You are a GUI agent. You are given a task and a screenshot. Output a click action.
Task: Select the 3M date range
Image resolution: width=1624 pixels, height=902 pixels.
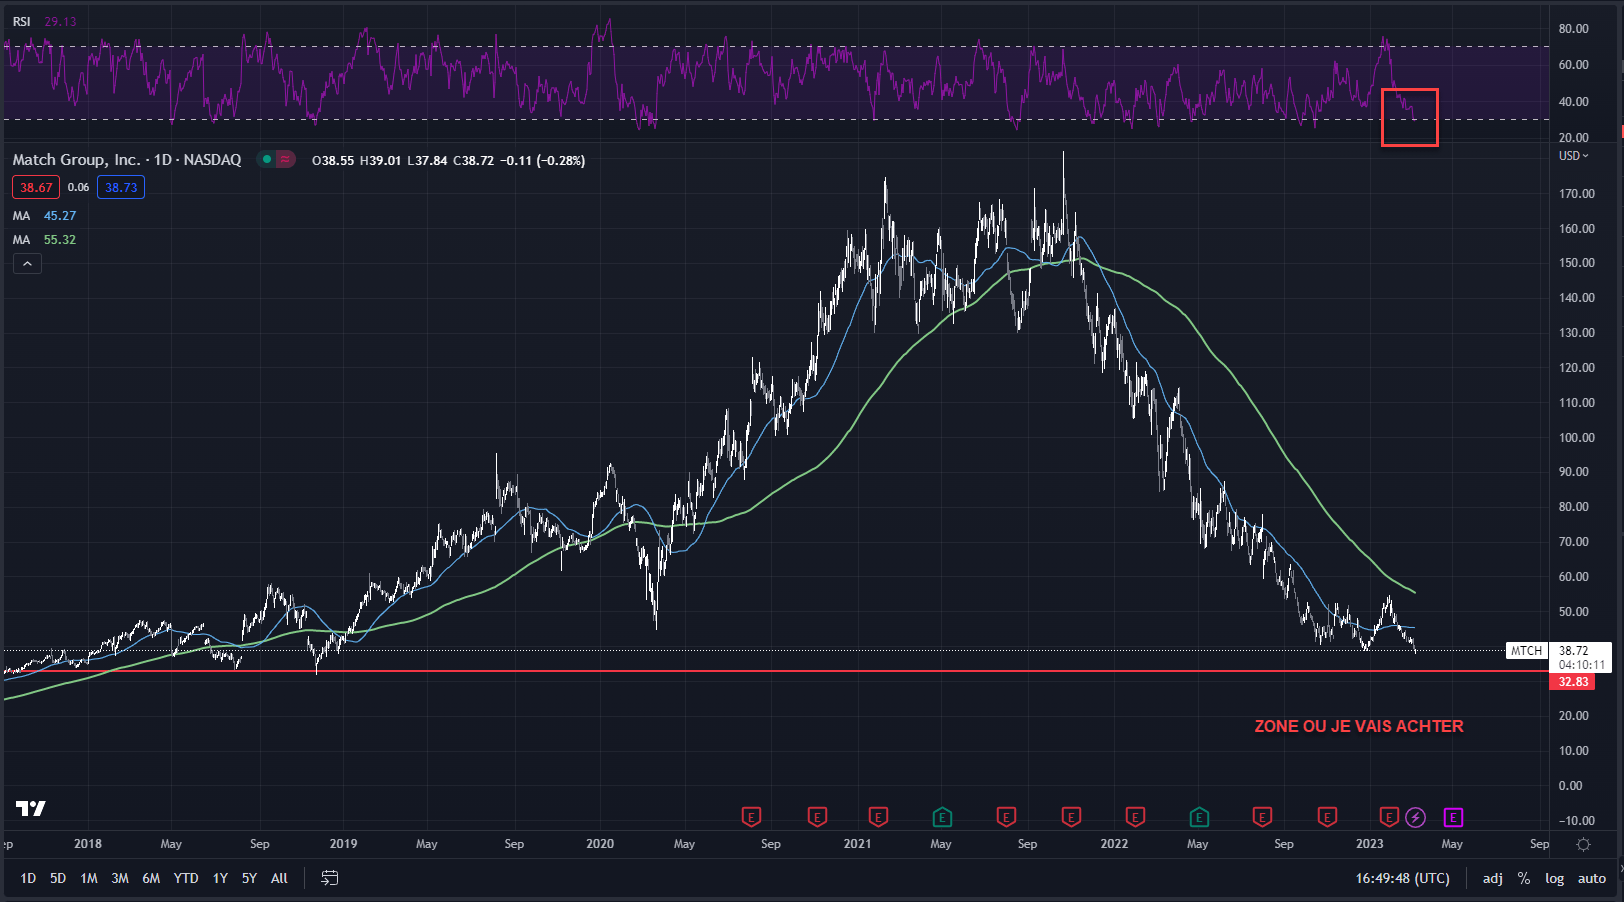point(120,878)
